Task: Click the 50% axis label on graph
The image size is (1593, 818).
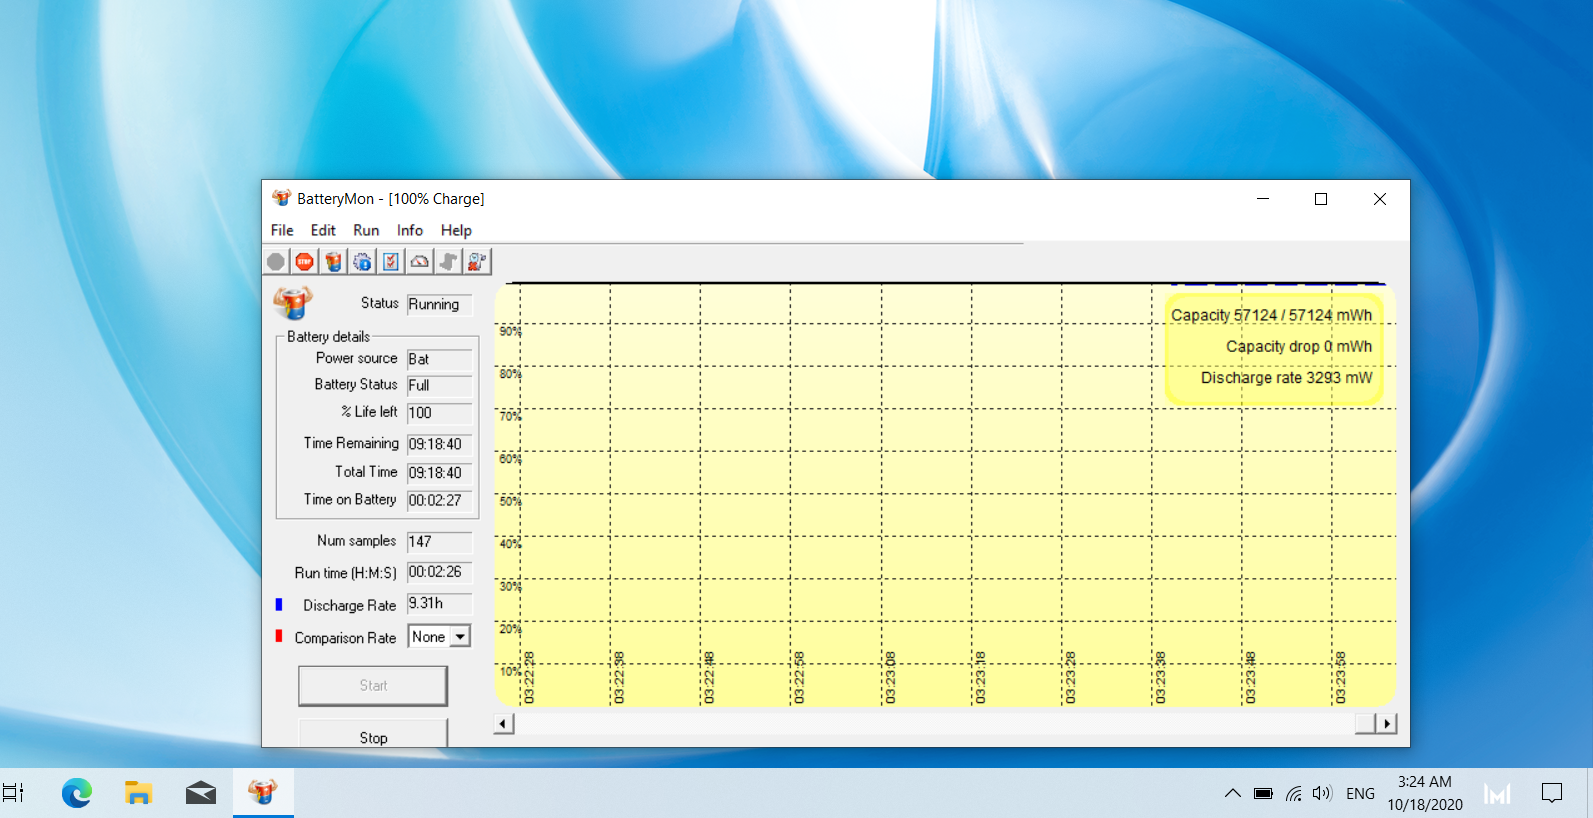Action: pos(510,501)
